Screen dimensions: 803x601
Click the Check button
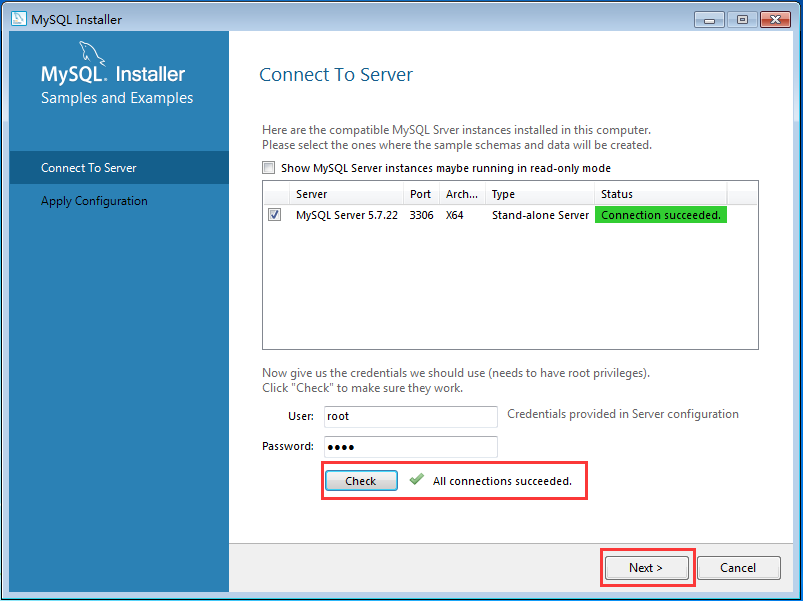pyautogui.click(x=361, y=481)
